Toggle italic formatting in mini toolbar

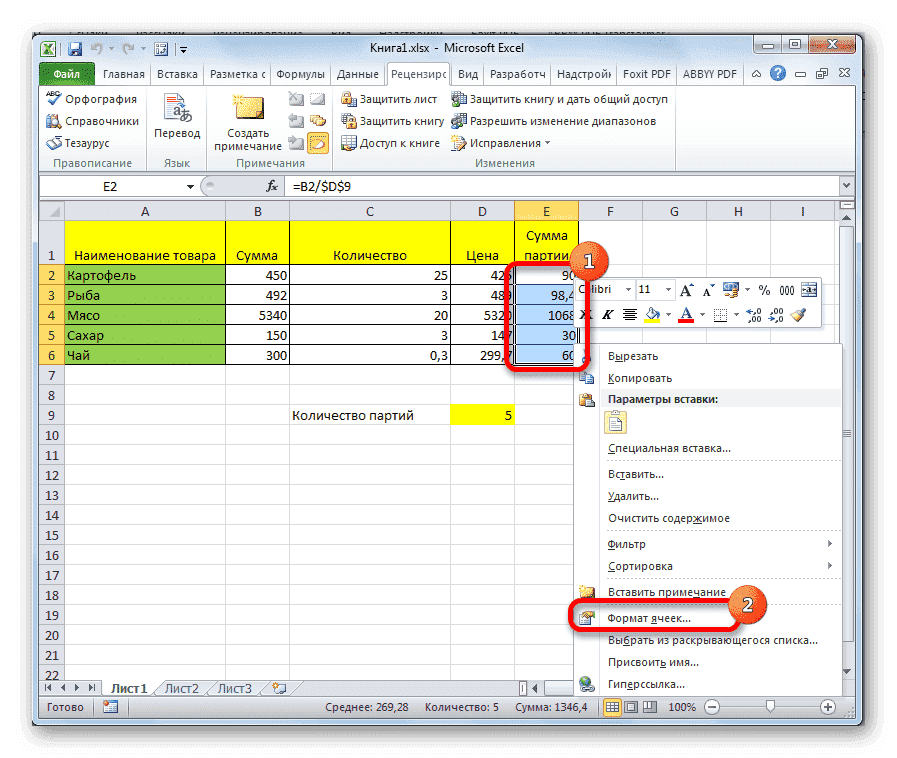point(608,314)
